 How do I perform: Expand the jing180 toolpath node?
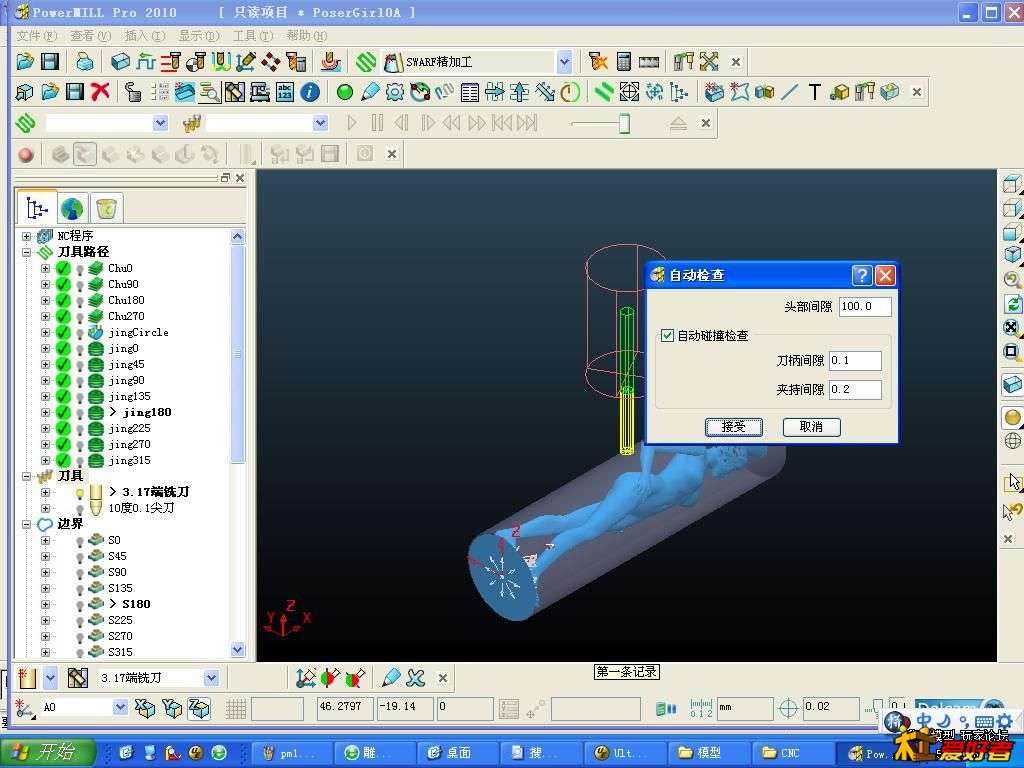45,413
